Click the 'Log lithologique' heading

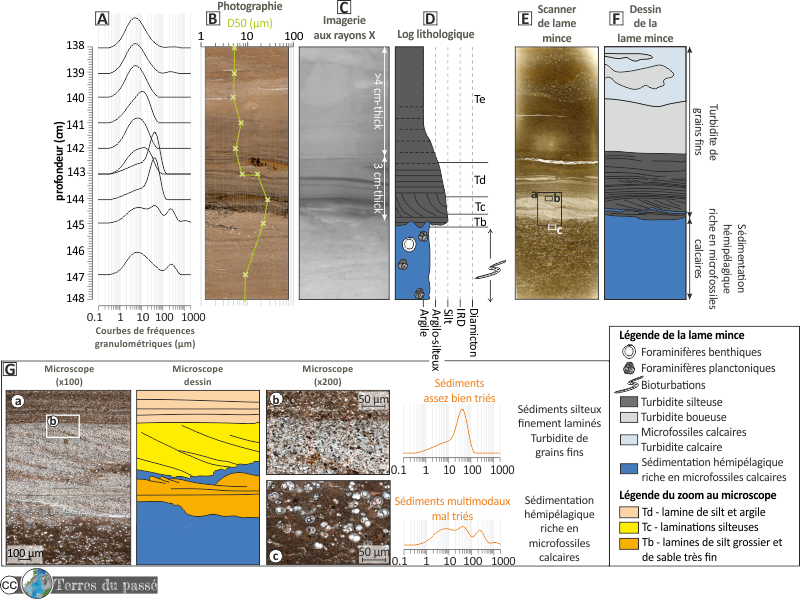tap(436, 34)
